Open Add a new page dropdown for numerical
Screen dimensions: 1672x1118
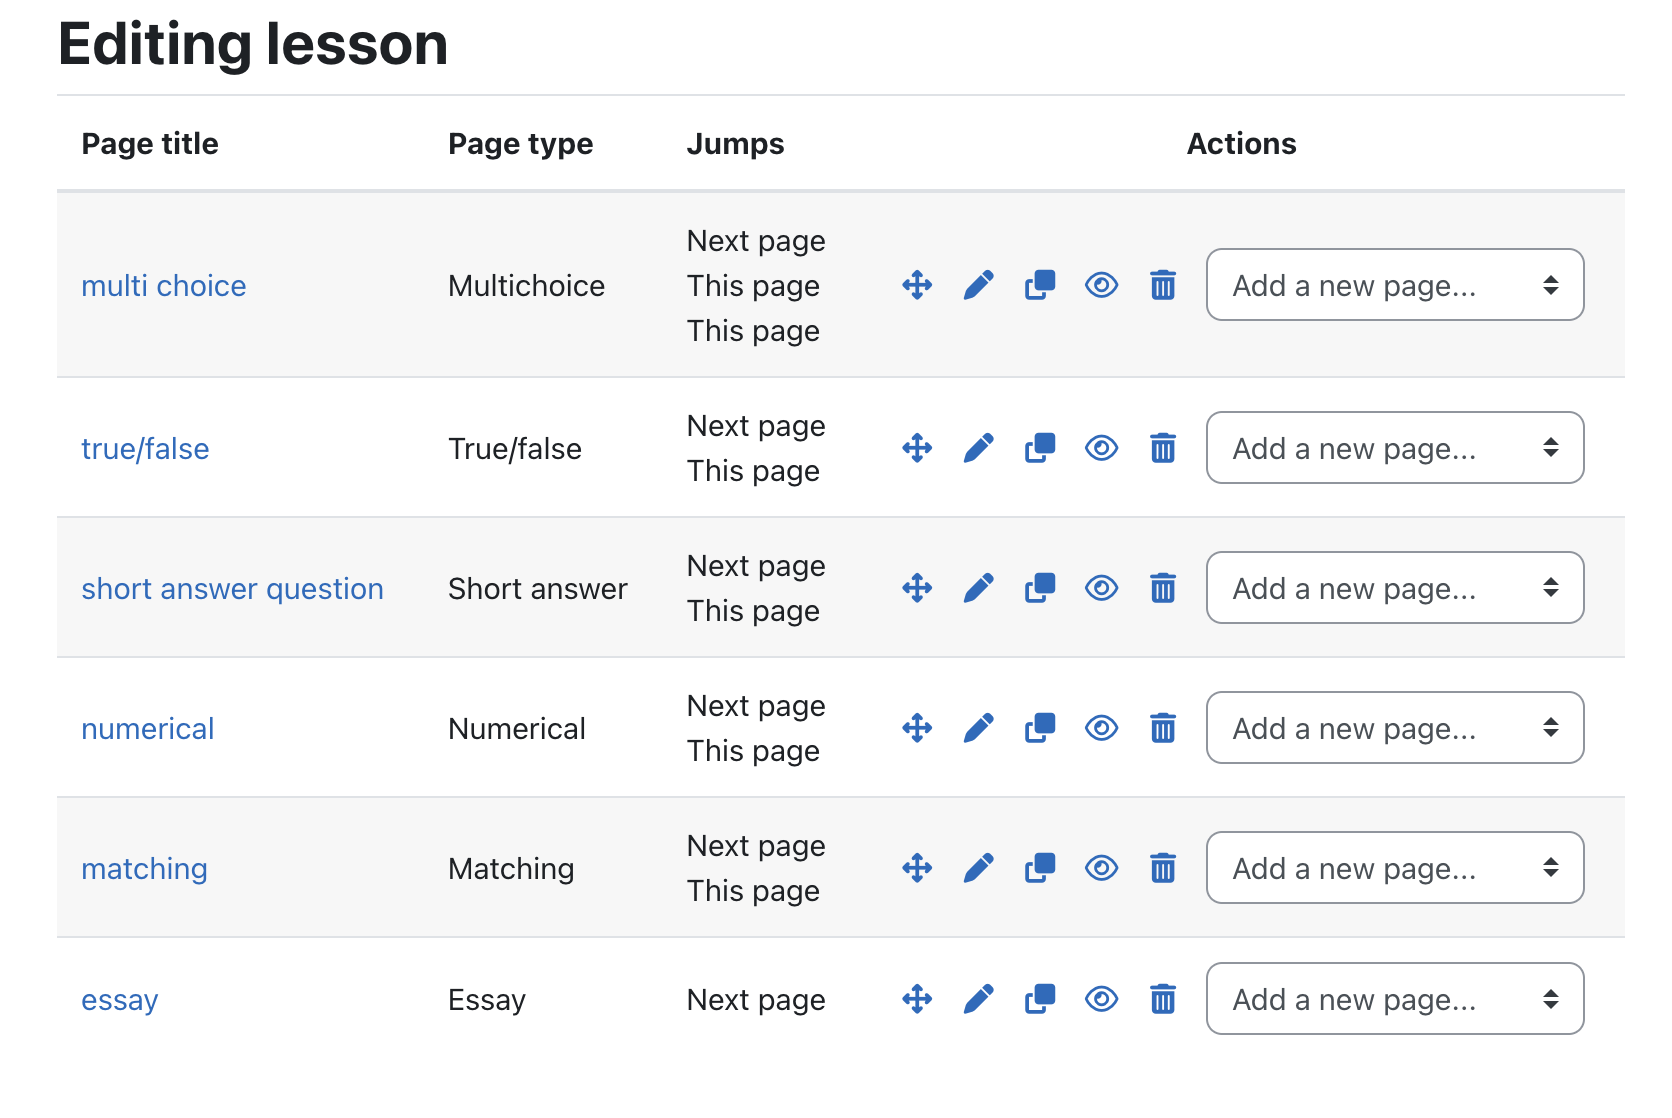coord(1395,728)
